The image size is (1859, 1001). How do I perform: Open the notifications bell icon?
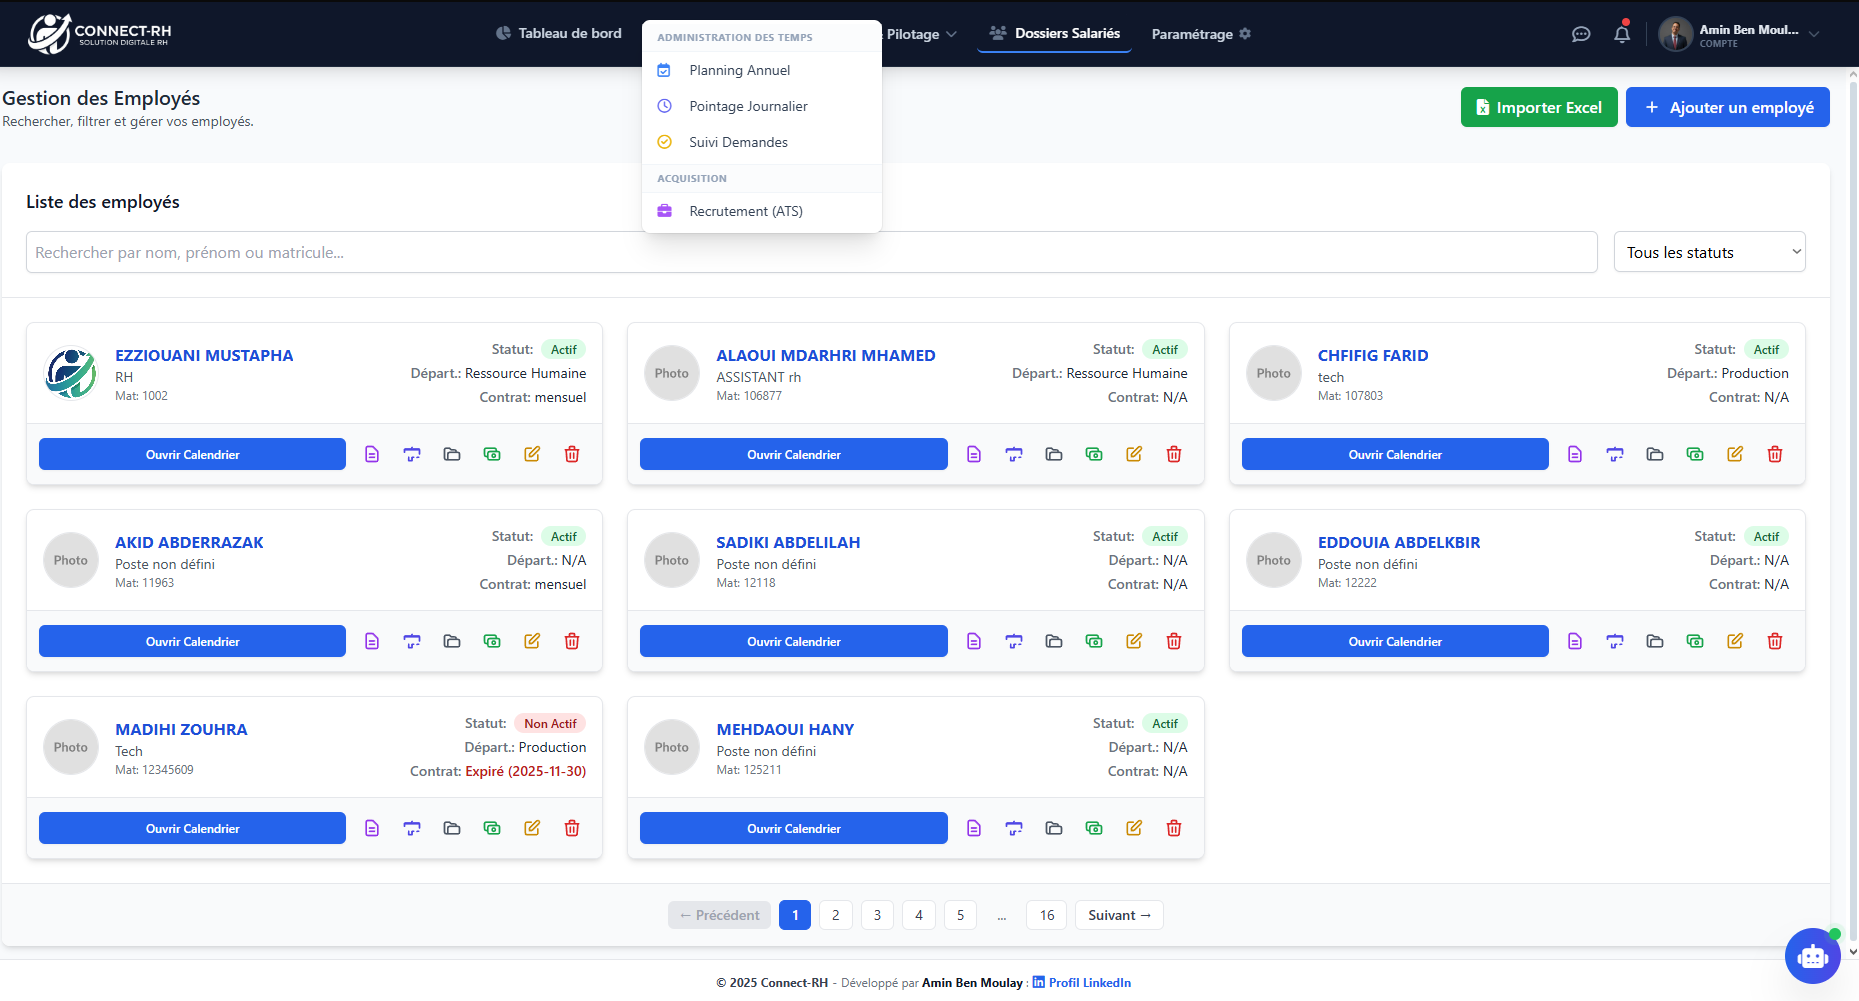click(1622, 34)
